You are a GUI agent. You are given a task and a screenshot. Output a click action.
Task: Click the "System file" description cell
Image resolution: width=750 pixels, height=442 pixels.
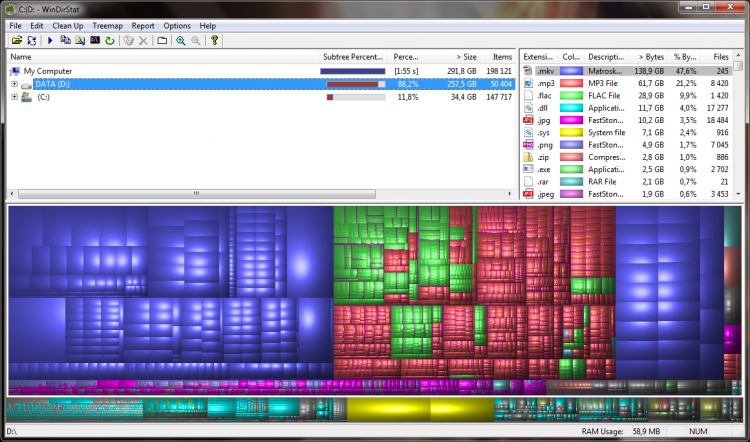click(607, 133)
